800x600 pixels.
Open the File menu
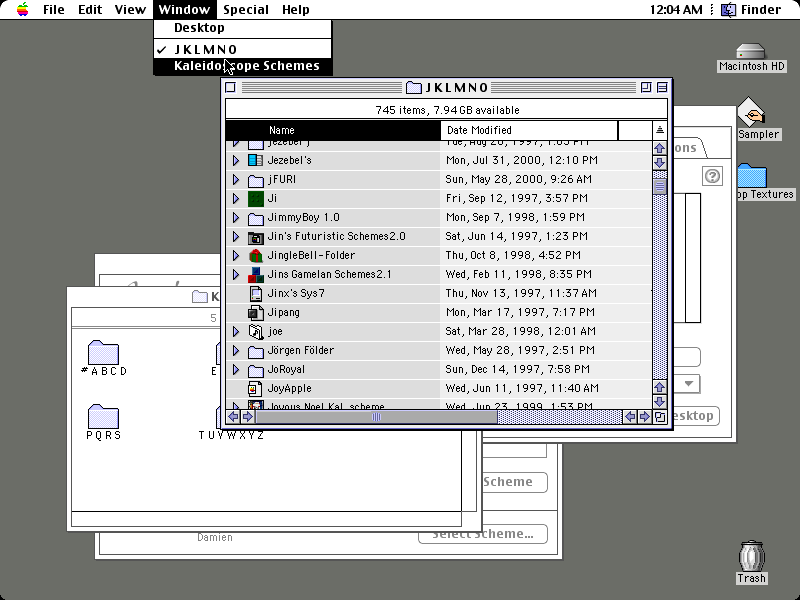[x=54, y=9]
